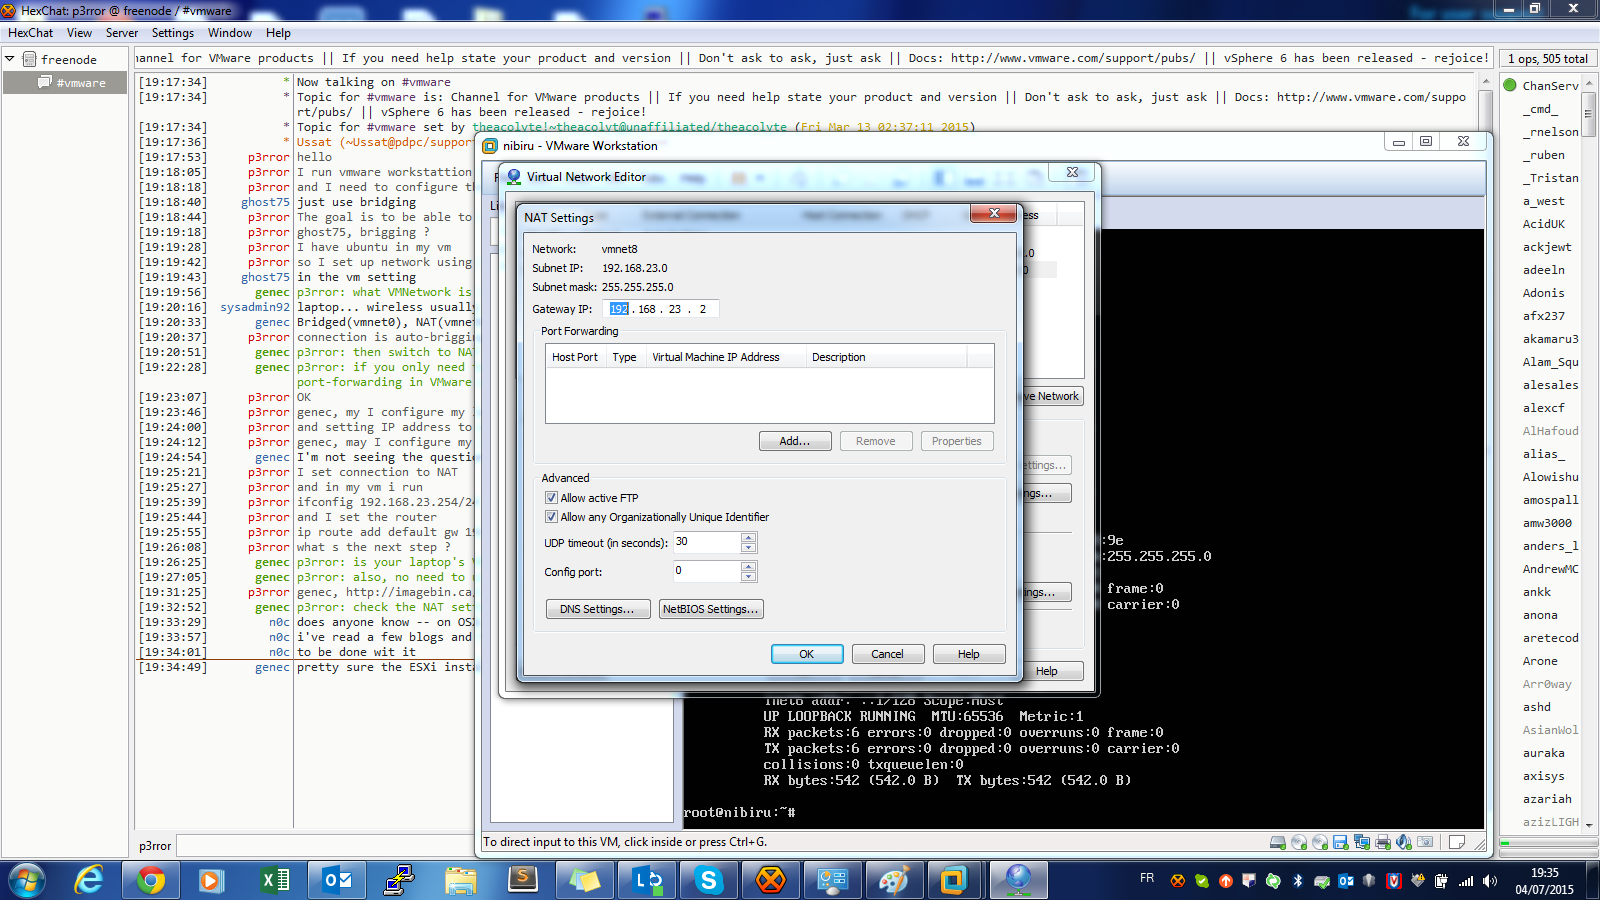This screenshot has width=1600, height=900.
Task: Click the volume speaker tray icon
Action: [1490, 881]
